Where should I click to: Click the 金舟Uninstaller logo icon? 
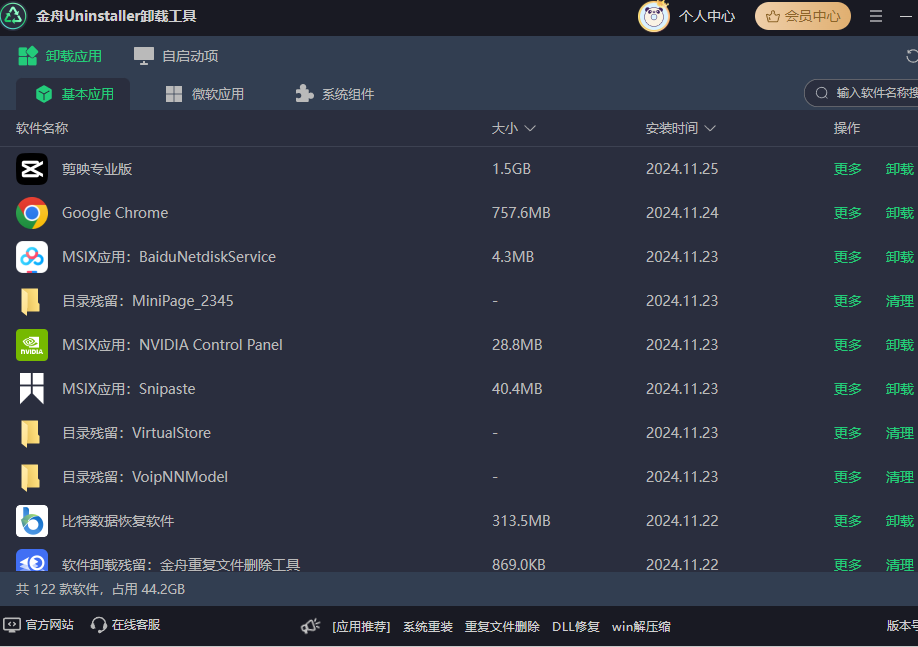13,16
